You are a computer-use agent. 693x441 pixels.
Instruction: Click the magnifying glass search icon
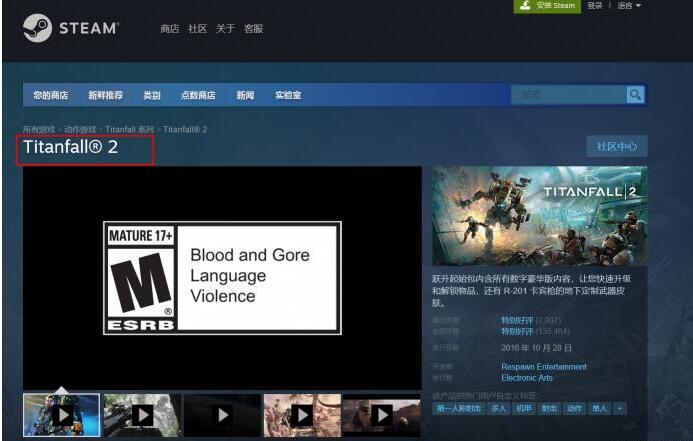pyautogui.click(x=635, y=95)
